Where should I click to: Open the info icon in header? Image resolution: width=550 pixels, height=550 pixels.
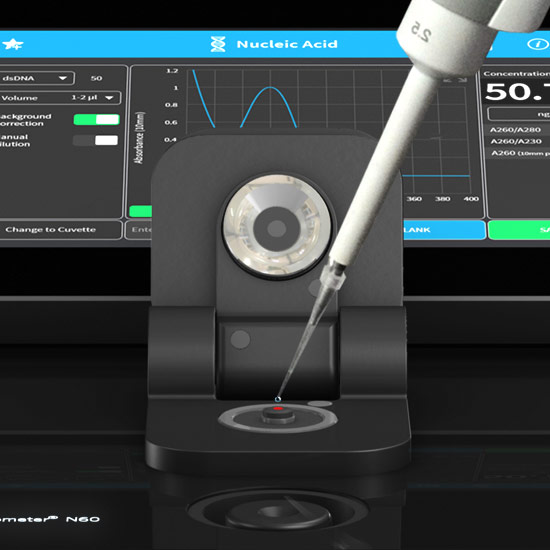[538, 44]
